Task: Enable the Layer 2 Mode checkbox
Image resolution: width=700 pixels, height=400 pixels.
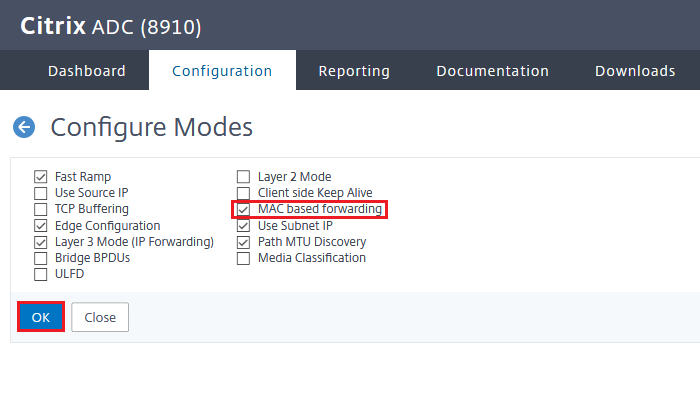Action: 243,177
